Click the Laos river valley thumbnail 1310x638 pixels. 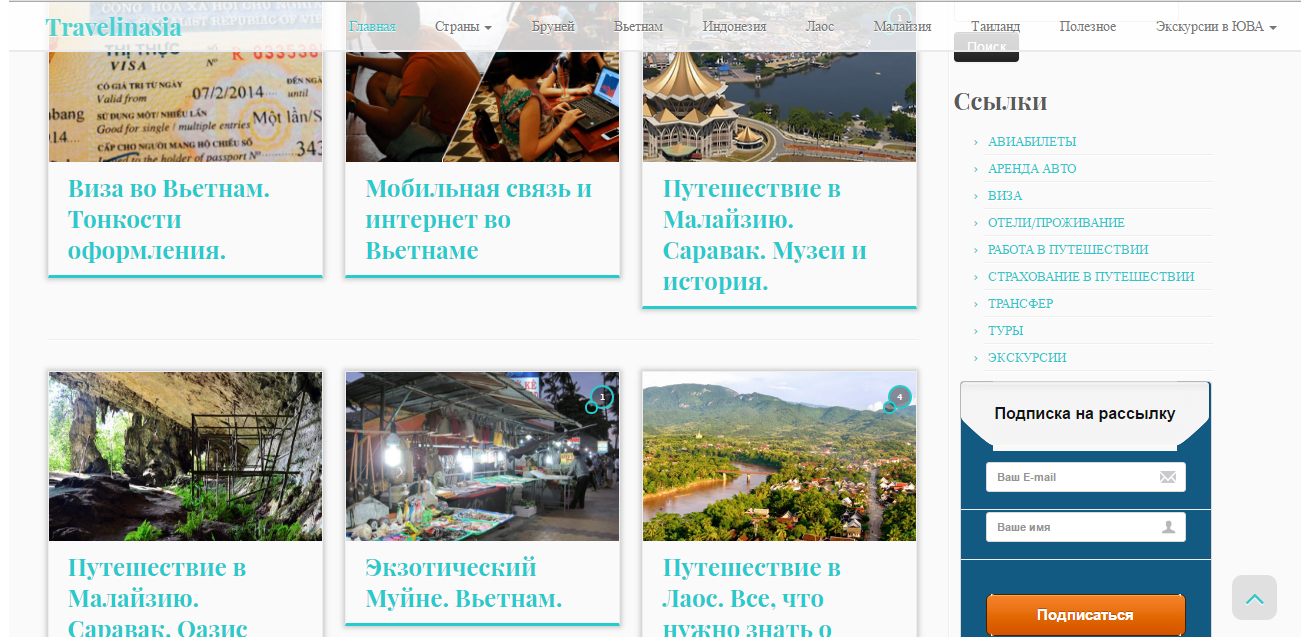click(x=779, y=456)
